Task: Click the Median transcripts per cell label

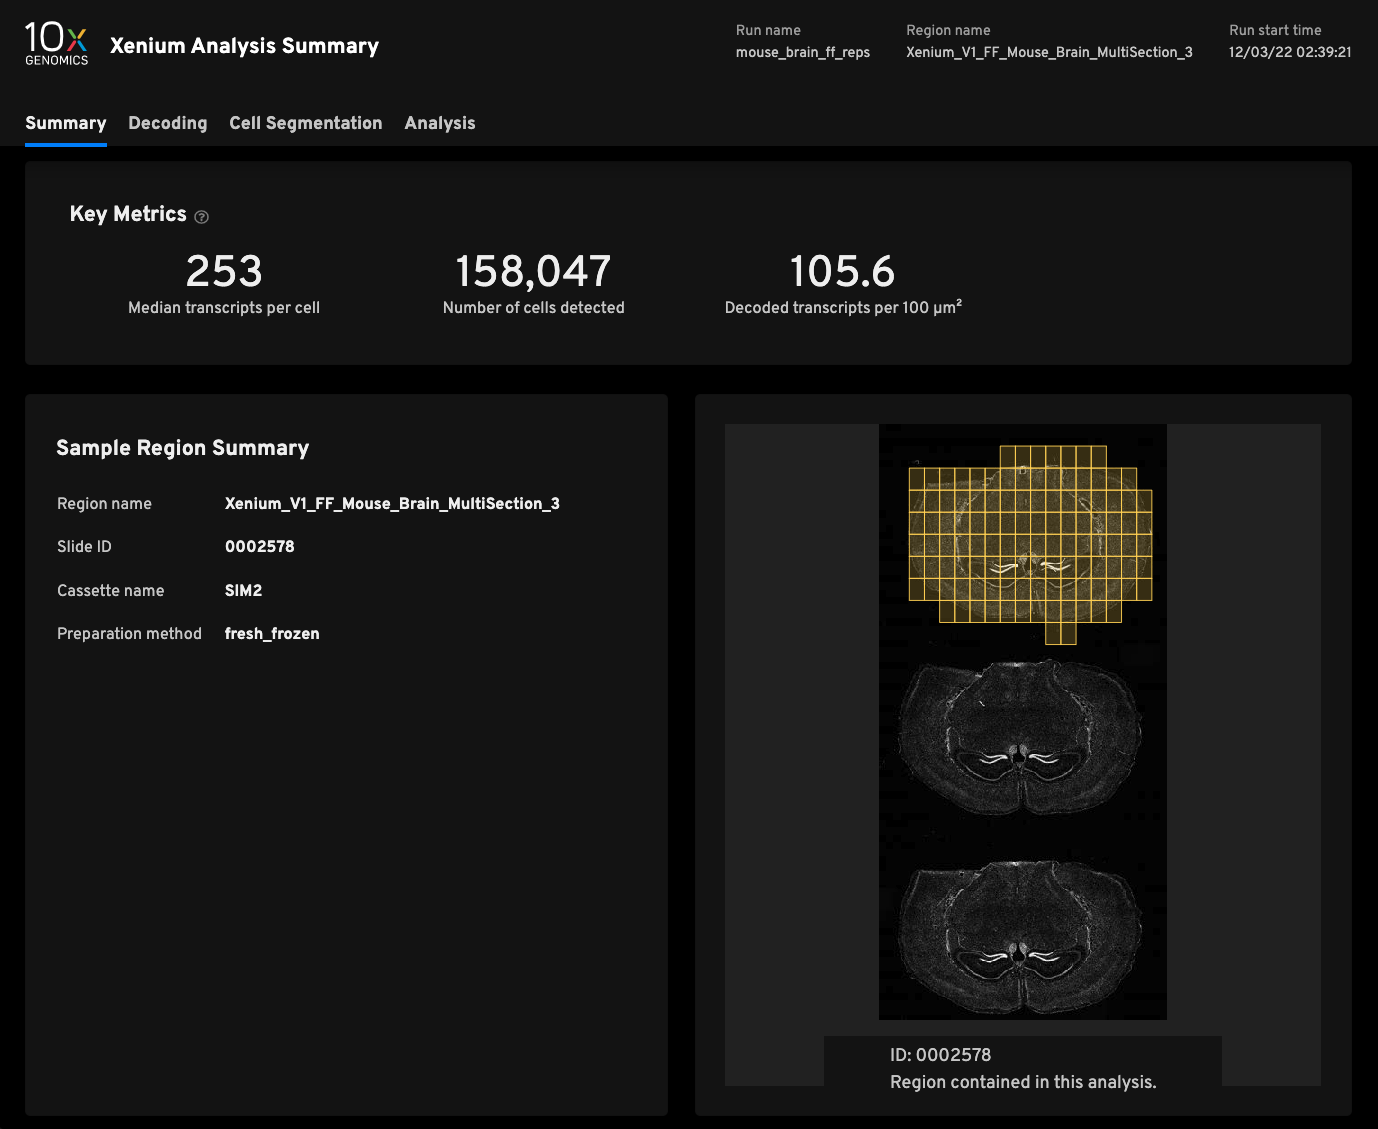Action: pos(224,308)
